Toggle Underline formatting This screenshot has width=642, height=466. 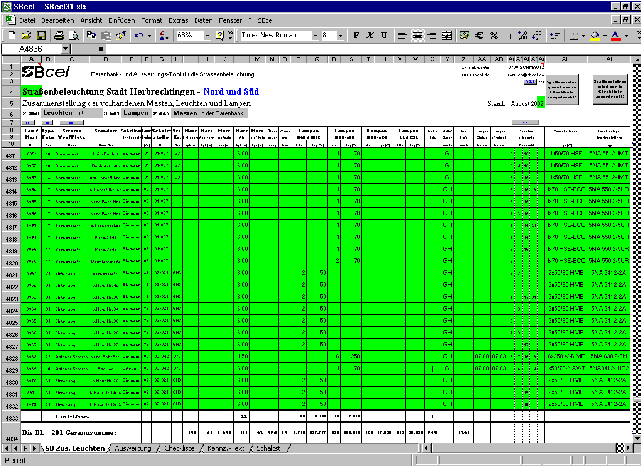point(384,36)
